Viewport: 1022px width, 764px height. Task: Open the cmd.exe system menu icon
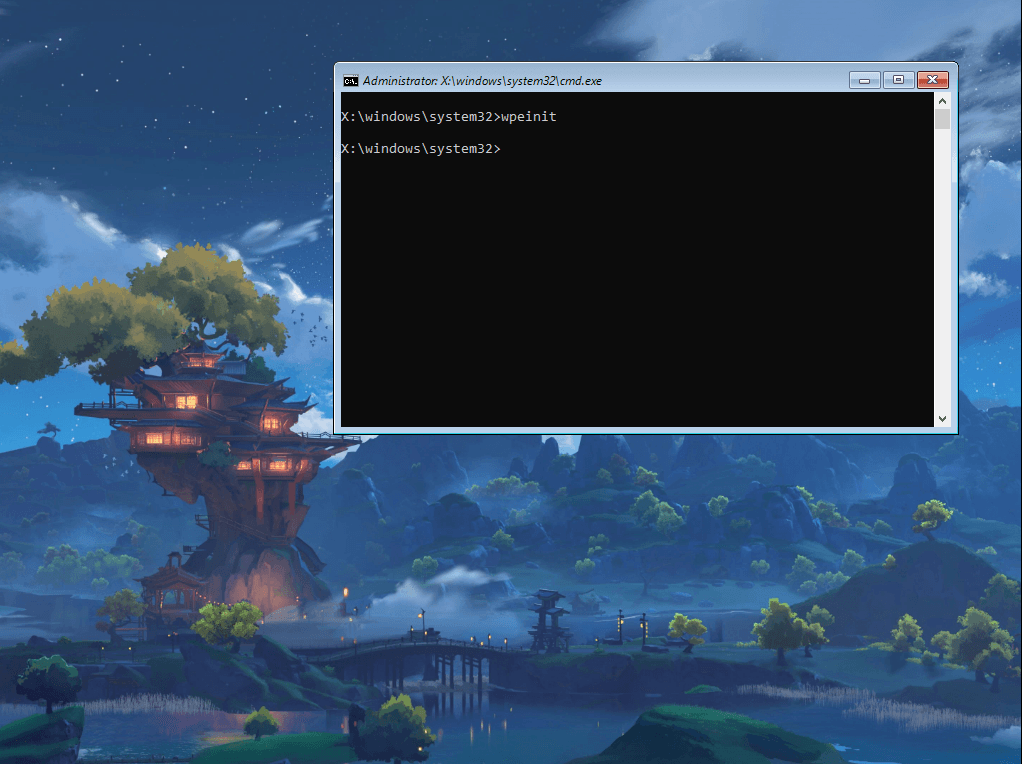(x=350, y=81)
